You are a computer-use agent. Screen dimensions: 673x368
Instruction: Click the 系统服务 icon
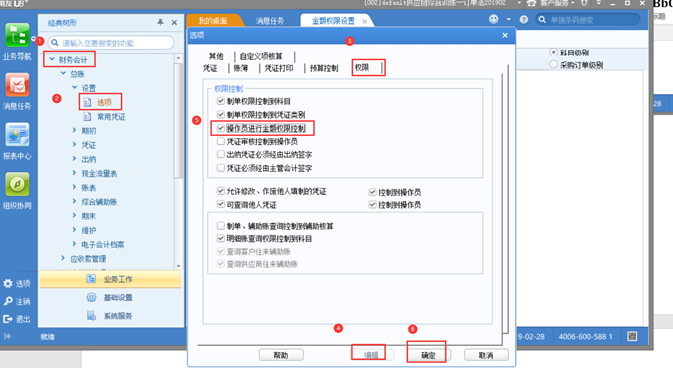tap(91, 316)
